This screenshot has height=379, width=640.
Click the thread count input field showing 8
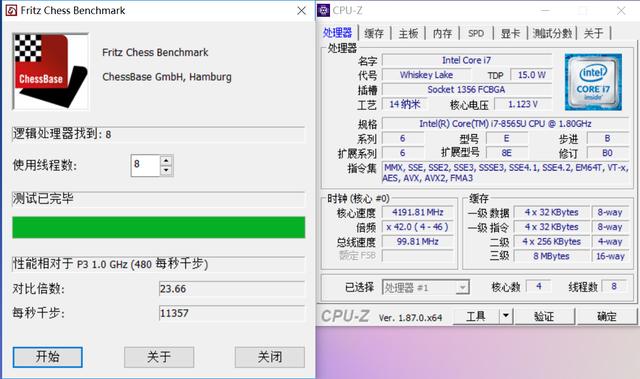coord(145,165)
